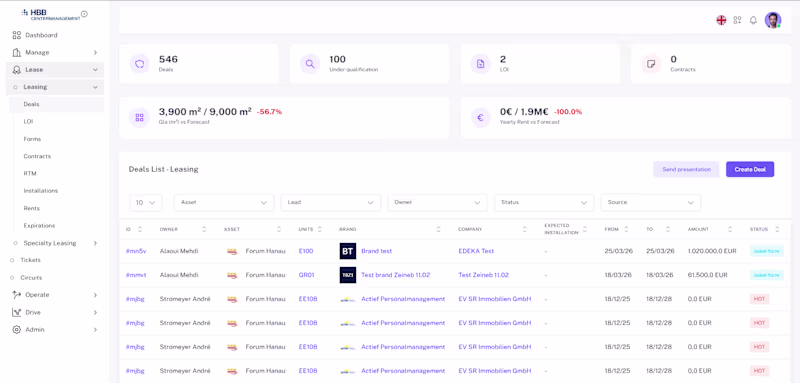Open the Source filter dropdown
This screenshot has height=383, width=800.
pyautogui.click(x=651, y=202)
